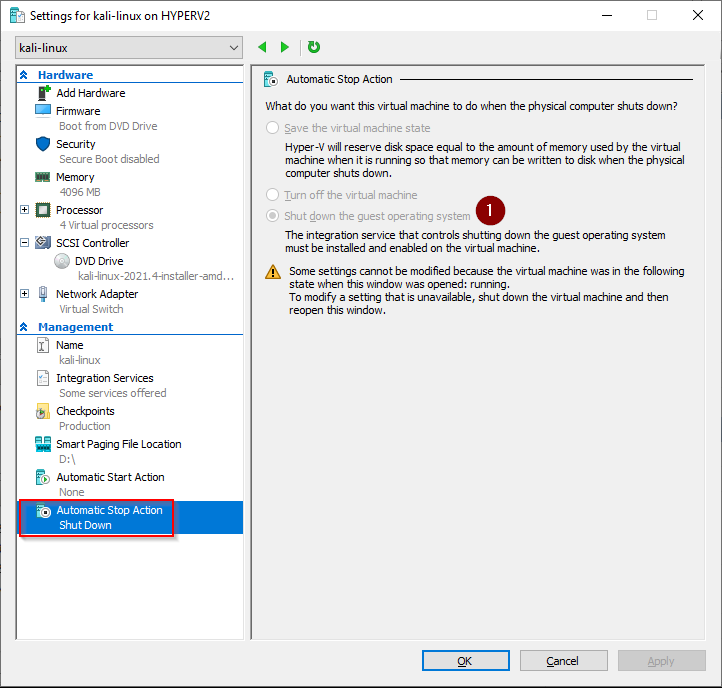Screen dimensions: 722x688
Task: Select Shut down the guest operating system
Action: [x=272, y=216]
